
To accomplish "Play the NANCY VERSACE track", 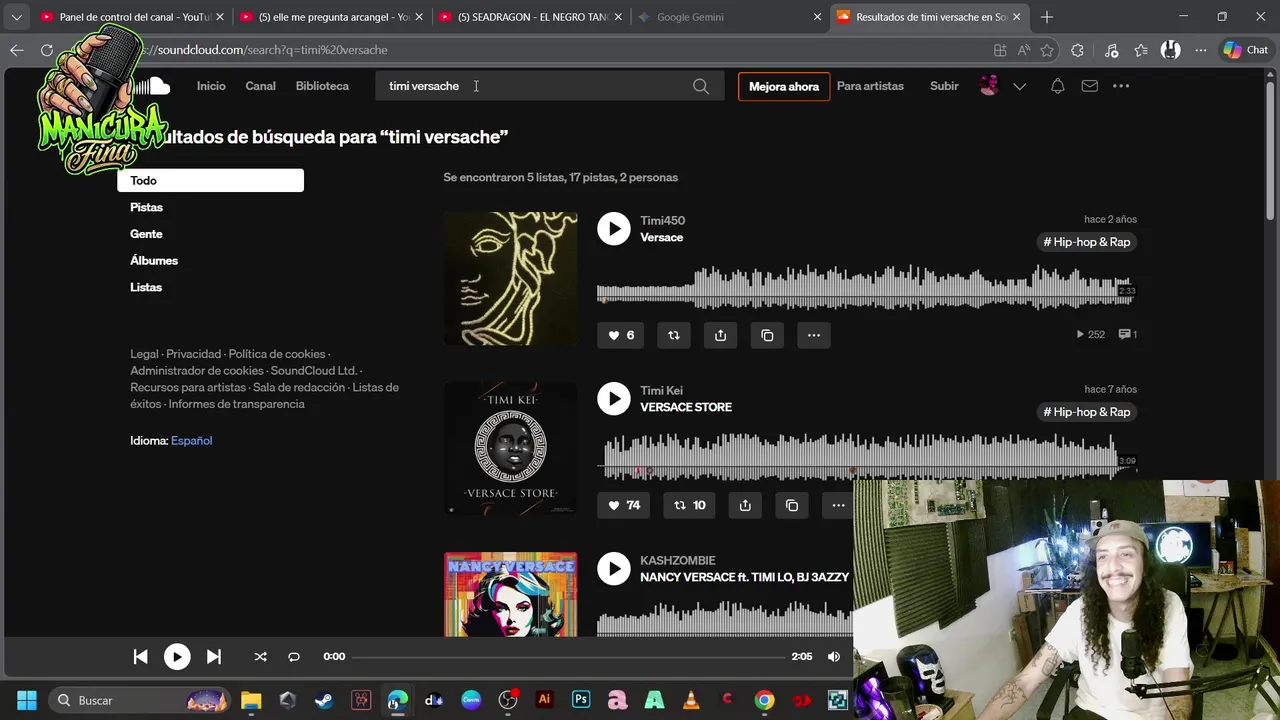I will (x=614, y=568).
